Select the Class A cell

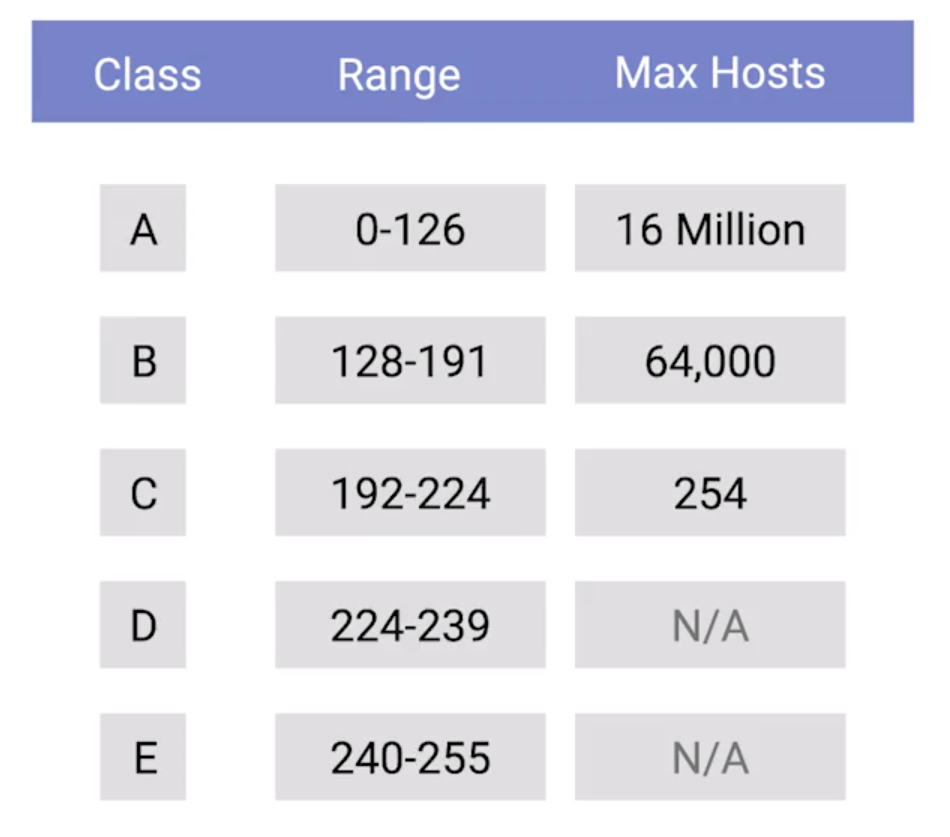[x=143, y=229]
